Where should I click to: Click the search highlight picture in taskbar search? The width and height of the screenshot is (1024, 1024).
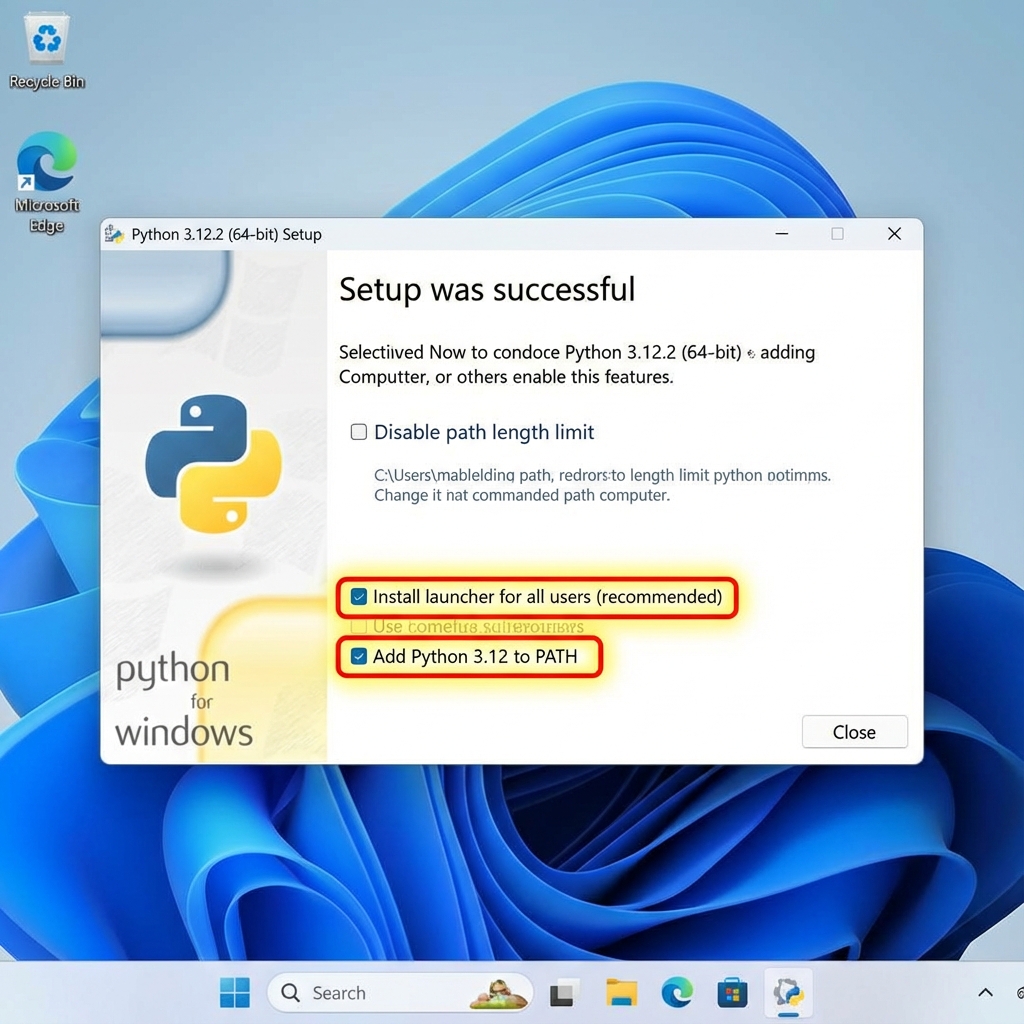point(498,994)
